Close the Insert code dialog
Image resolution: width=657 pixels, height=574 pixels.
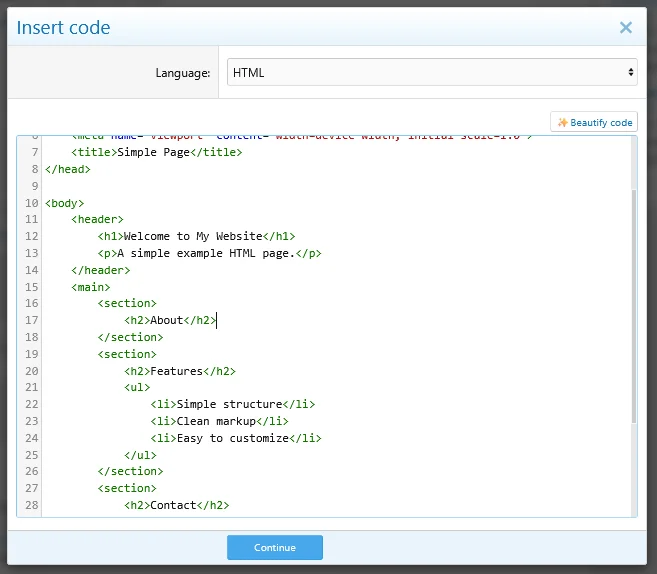tap(626, 28)
